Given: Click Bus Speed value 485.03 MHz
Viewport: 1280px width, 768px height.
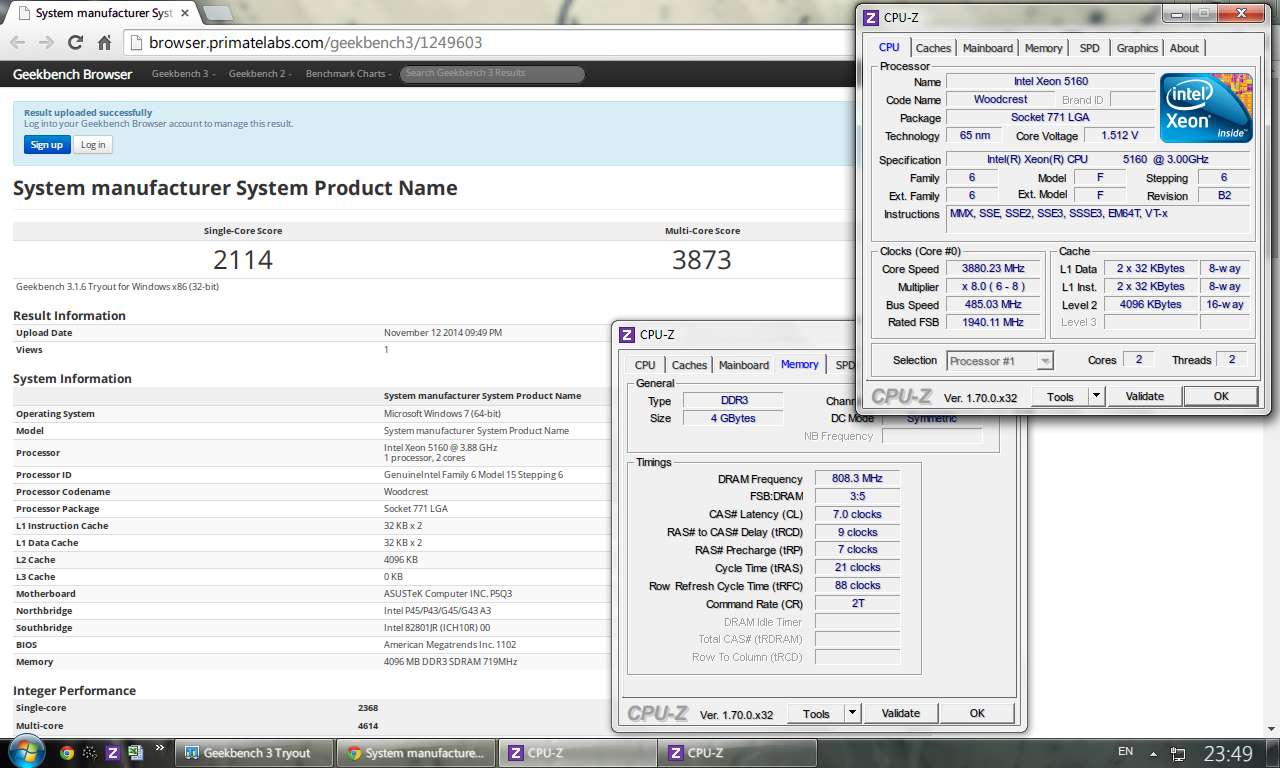Looking at the screenshot, I should click(994, 305).
